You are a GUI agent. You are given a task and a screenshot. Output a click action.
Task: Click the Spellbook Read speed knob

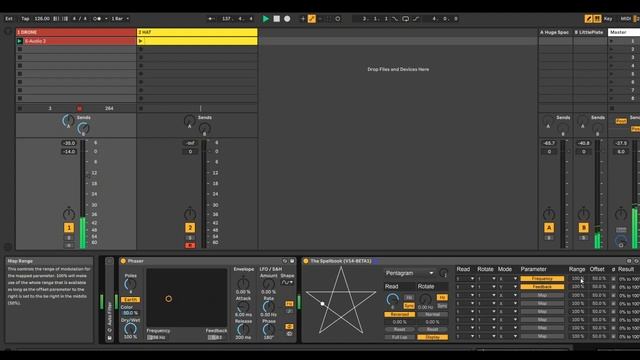392,300
